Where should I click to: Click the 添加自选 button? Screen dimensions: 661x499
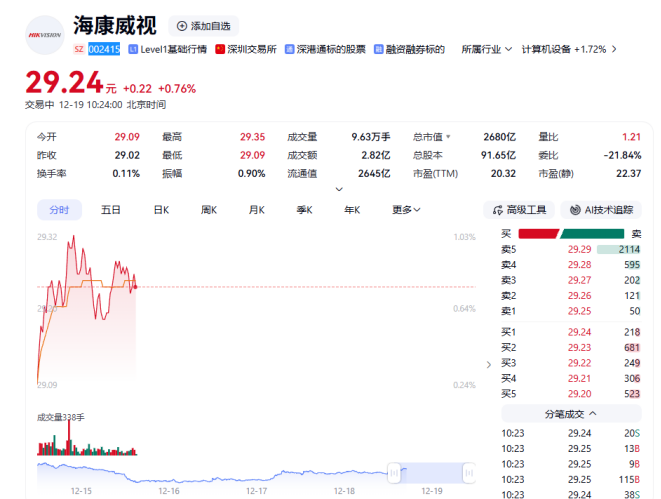(203, 25)
